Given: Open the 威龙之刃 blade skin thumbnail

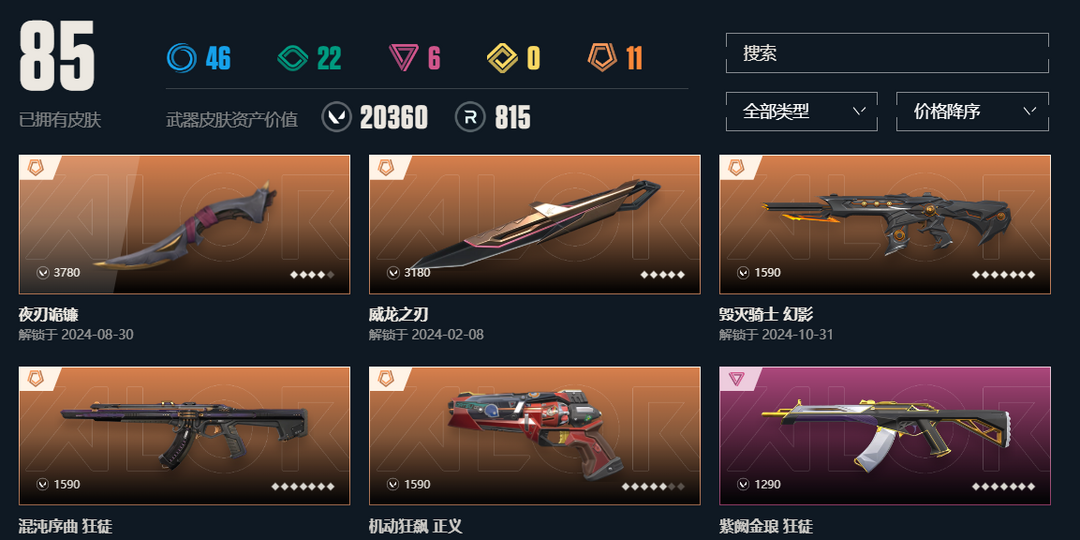Looking at the screenshot, I should (x=535, y=225).
